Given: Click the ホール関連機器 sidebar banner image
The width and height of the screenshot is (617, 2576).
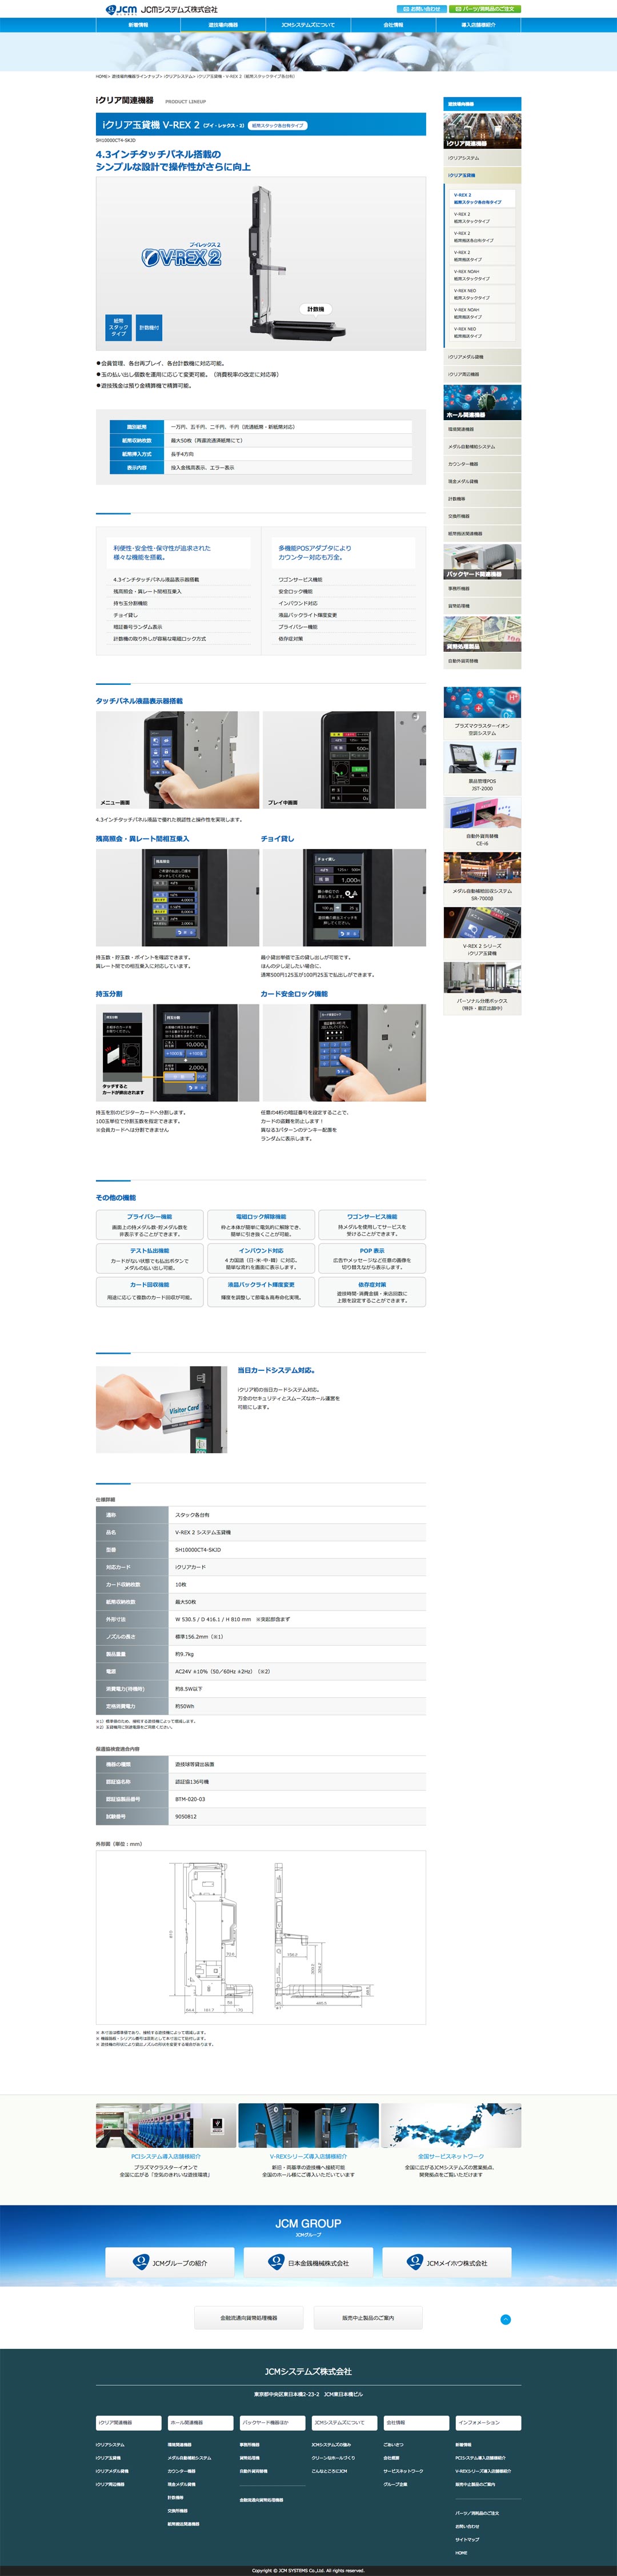Looking at the screenshot, I should (x=482, y=402).
